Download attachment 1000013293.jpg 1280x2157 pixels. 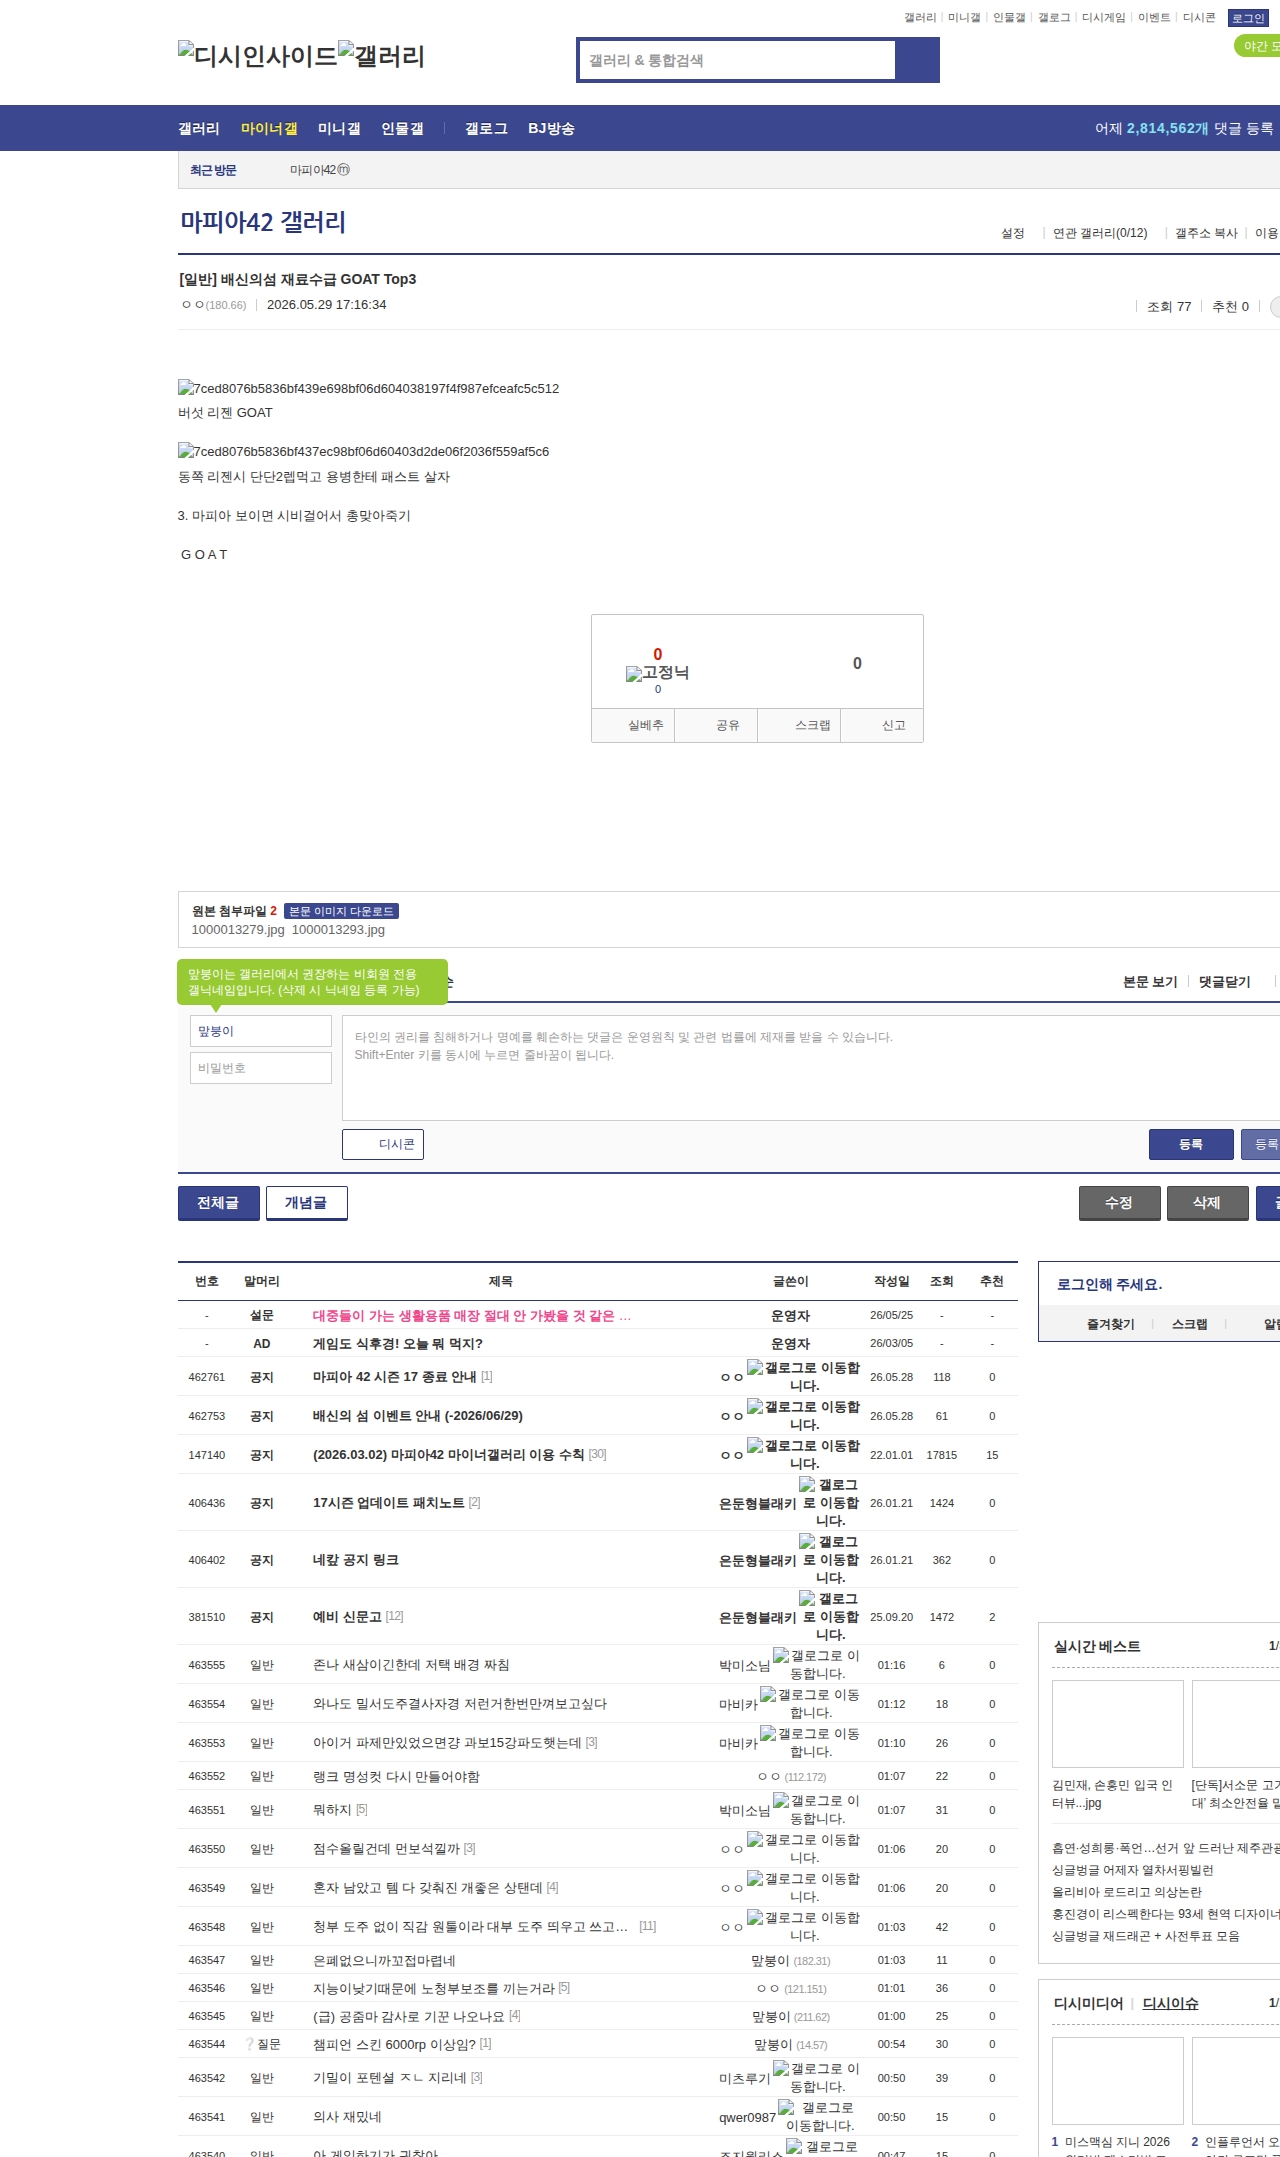click(338, 930)
